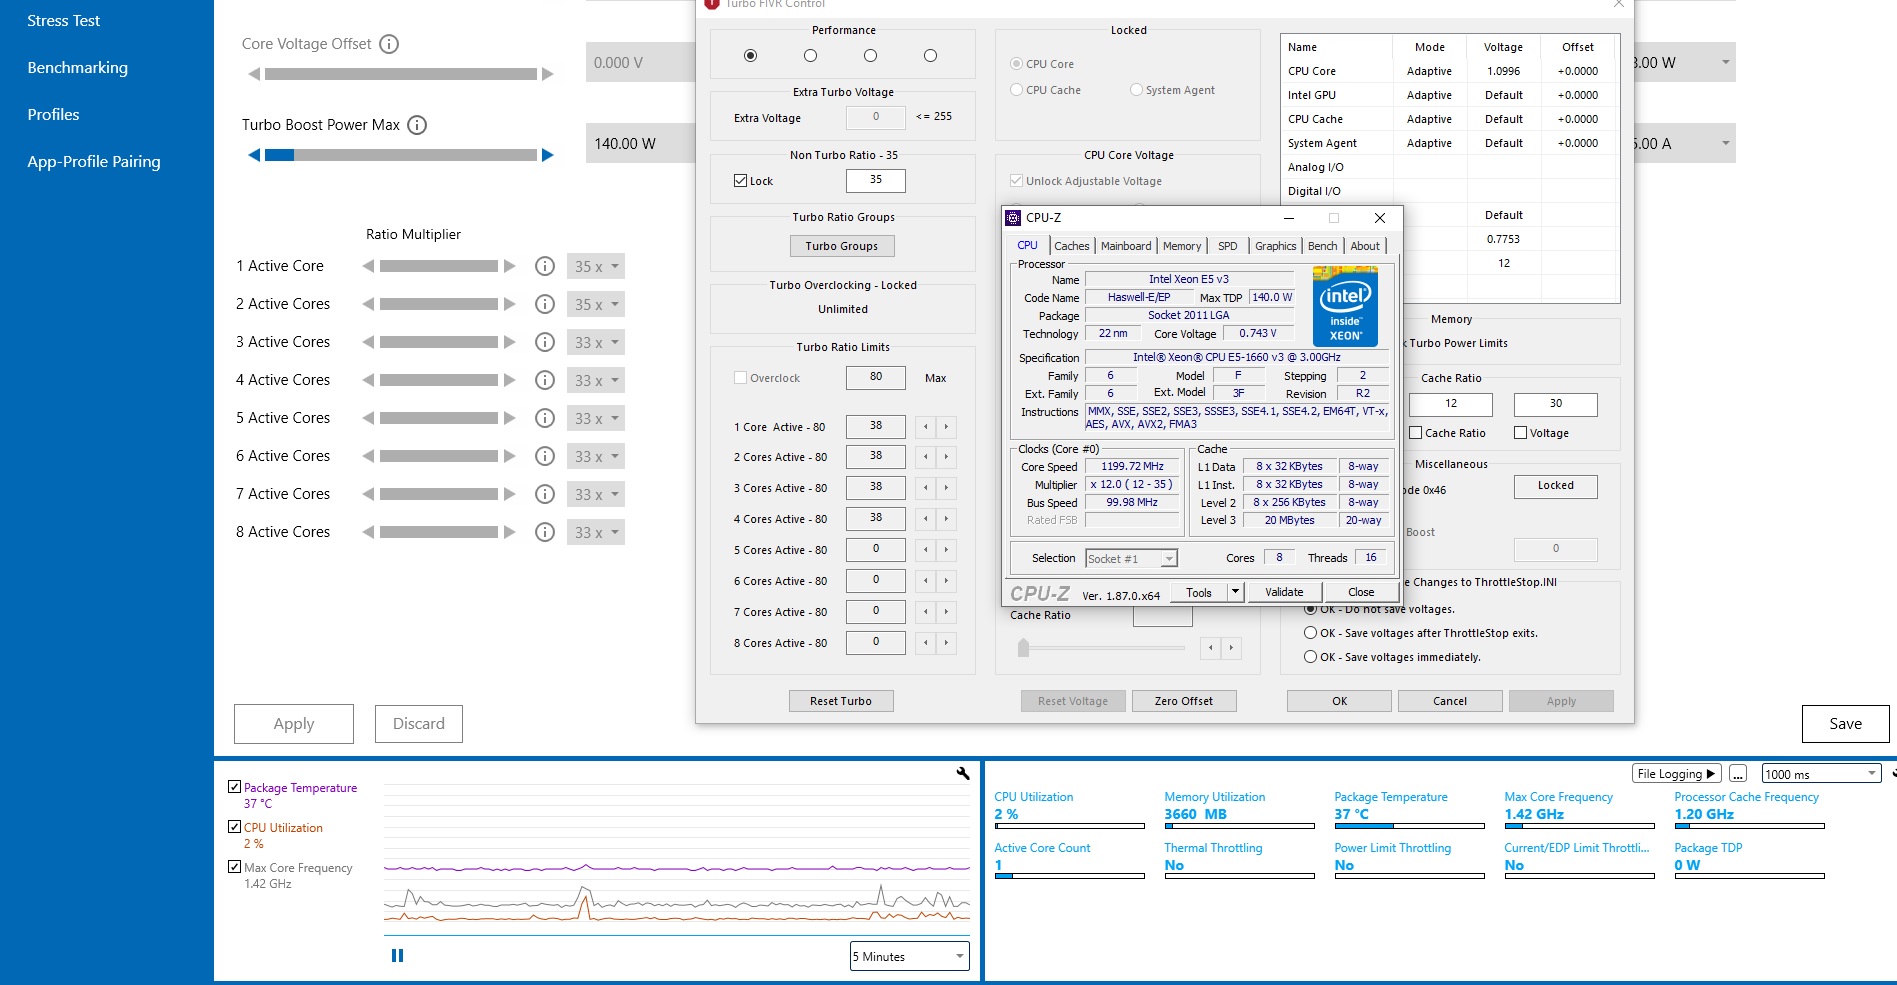Open the monitor graph wrench settings
The image size is (1897, 985).
pos(963,773)
